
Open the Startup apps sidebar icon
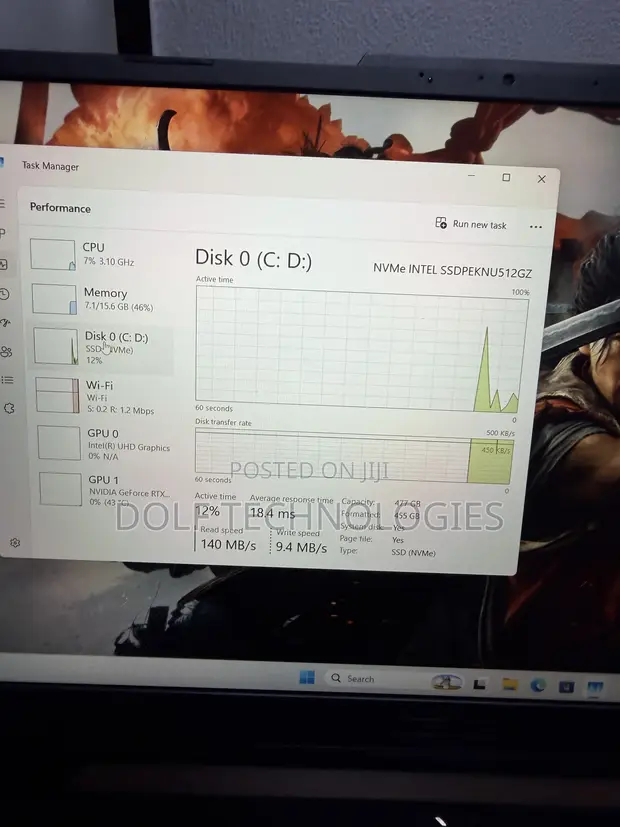[5, 322]
